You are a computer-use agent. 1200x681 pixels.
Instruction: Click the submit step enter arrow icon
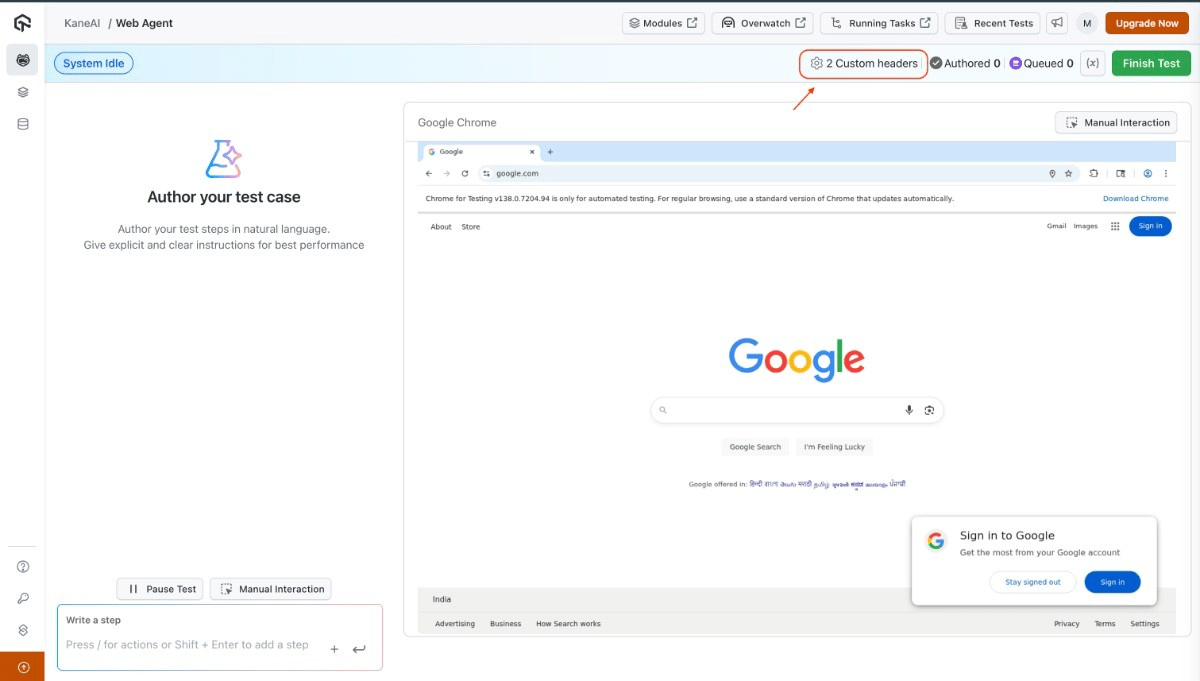[x=359, y=649]
